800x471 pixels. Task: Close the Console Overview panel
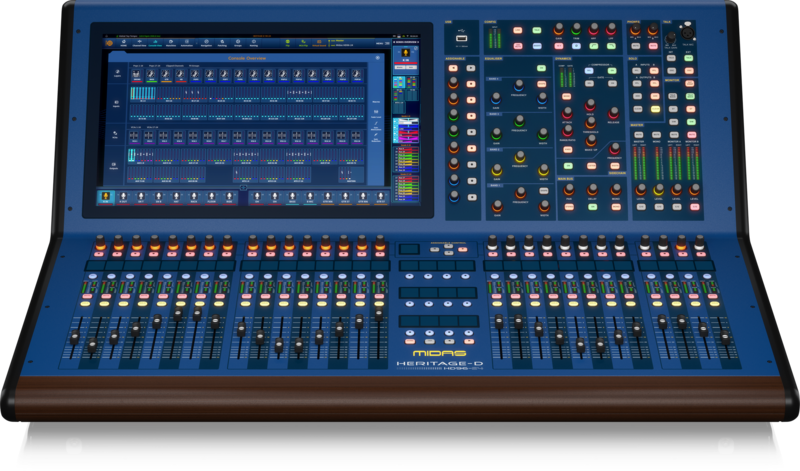(378, 58)
